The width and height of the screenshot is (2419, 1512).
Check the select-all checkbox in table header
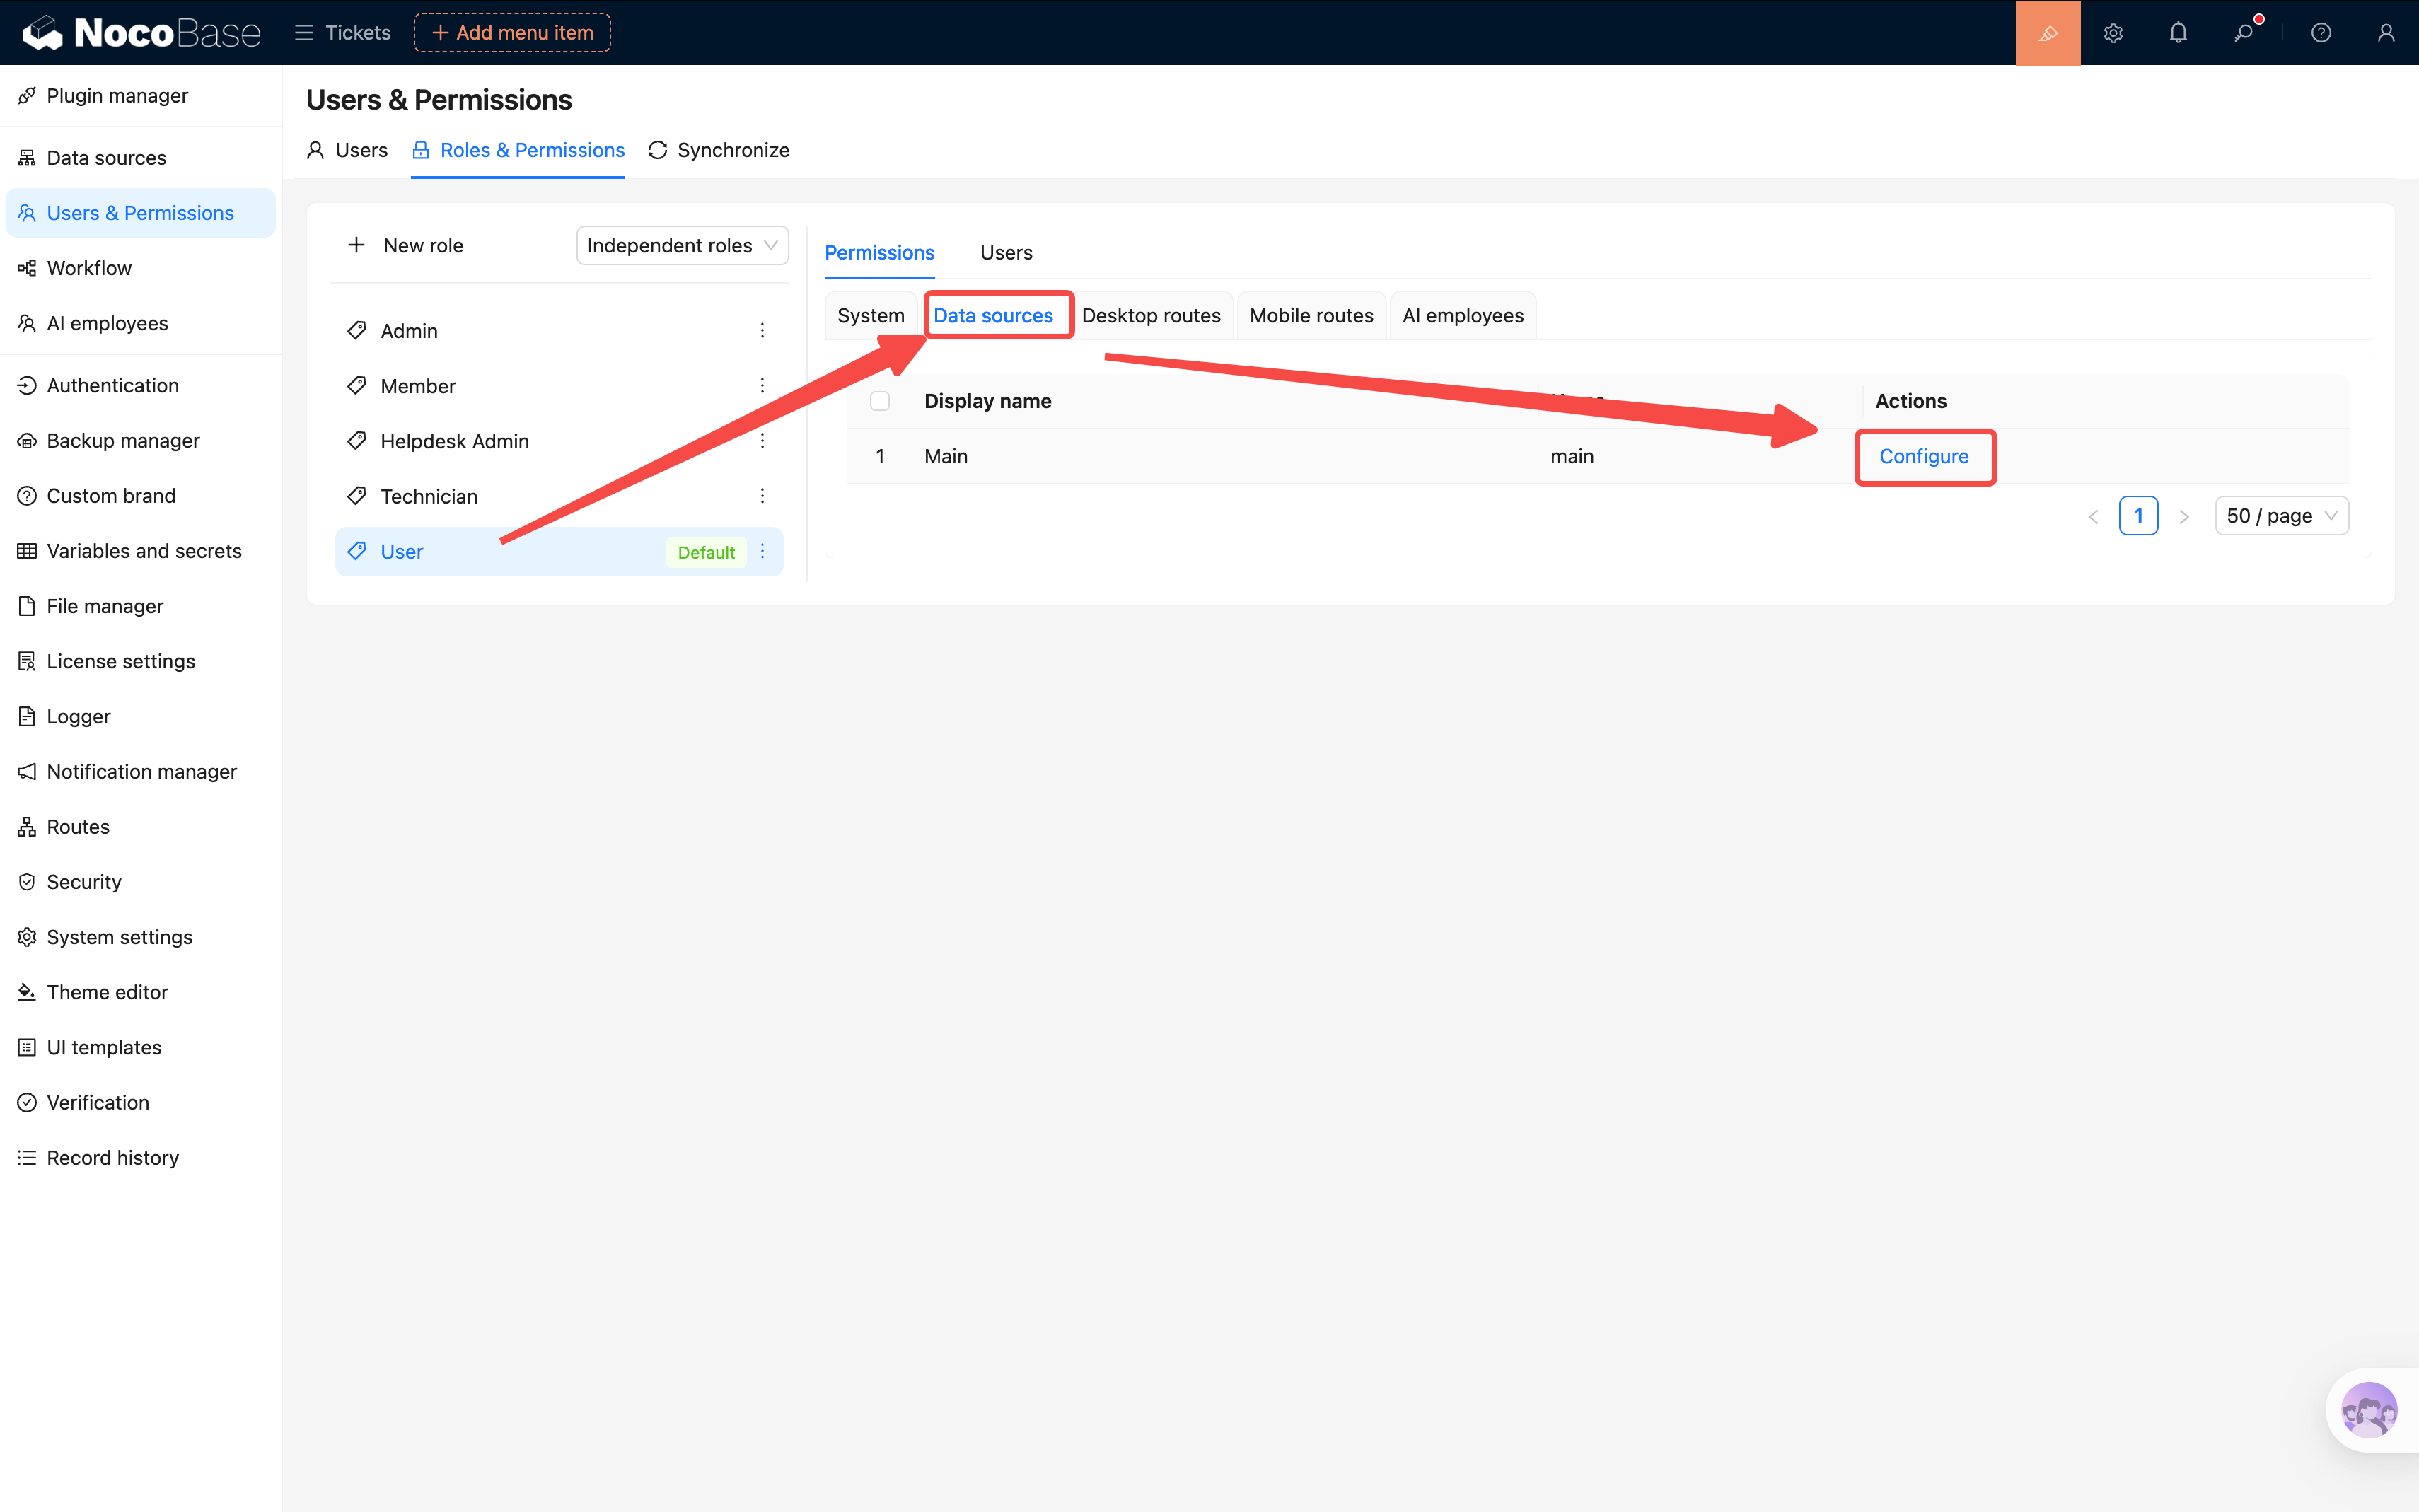[879, 401]
